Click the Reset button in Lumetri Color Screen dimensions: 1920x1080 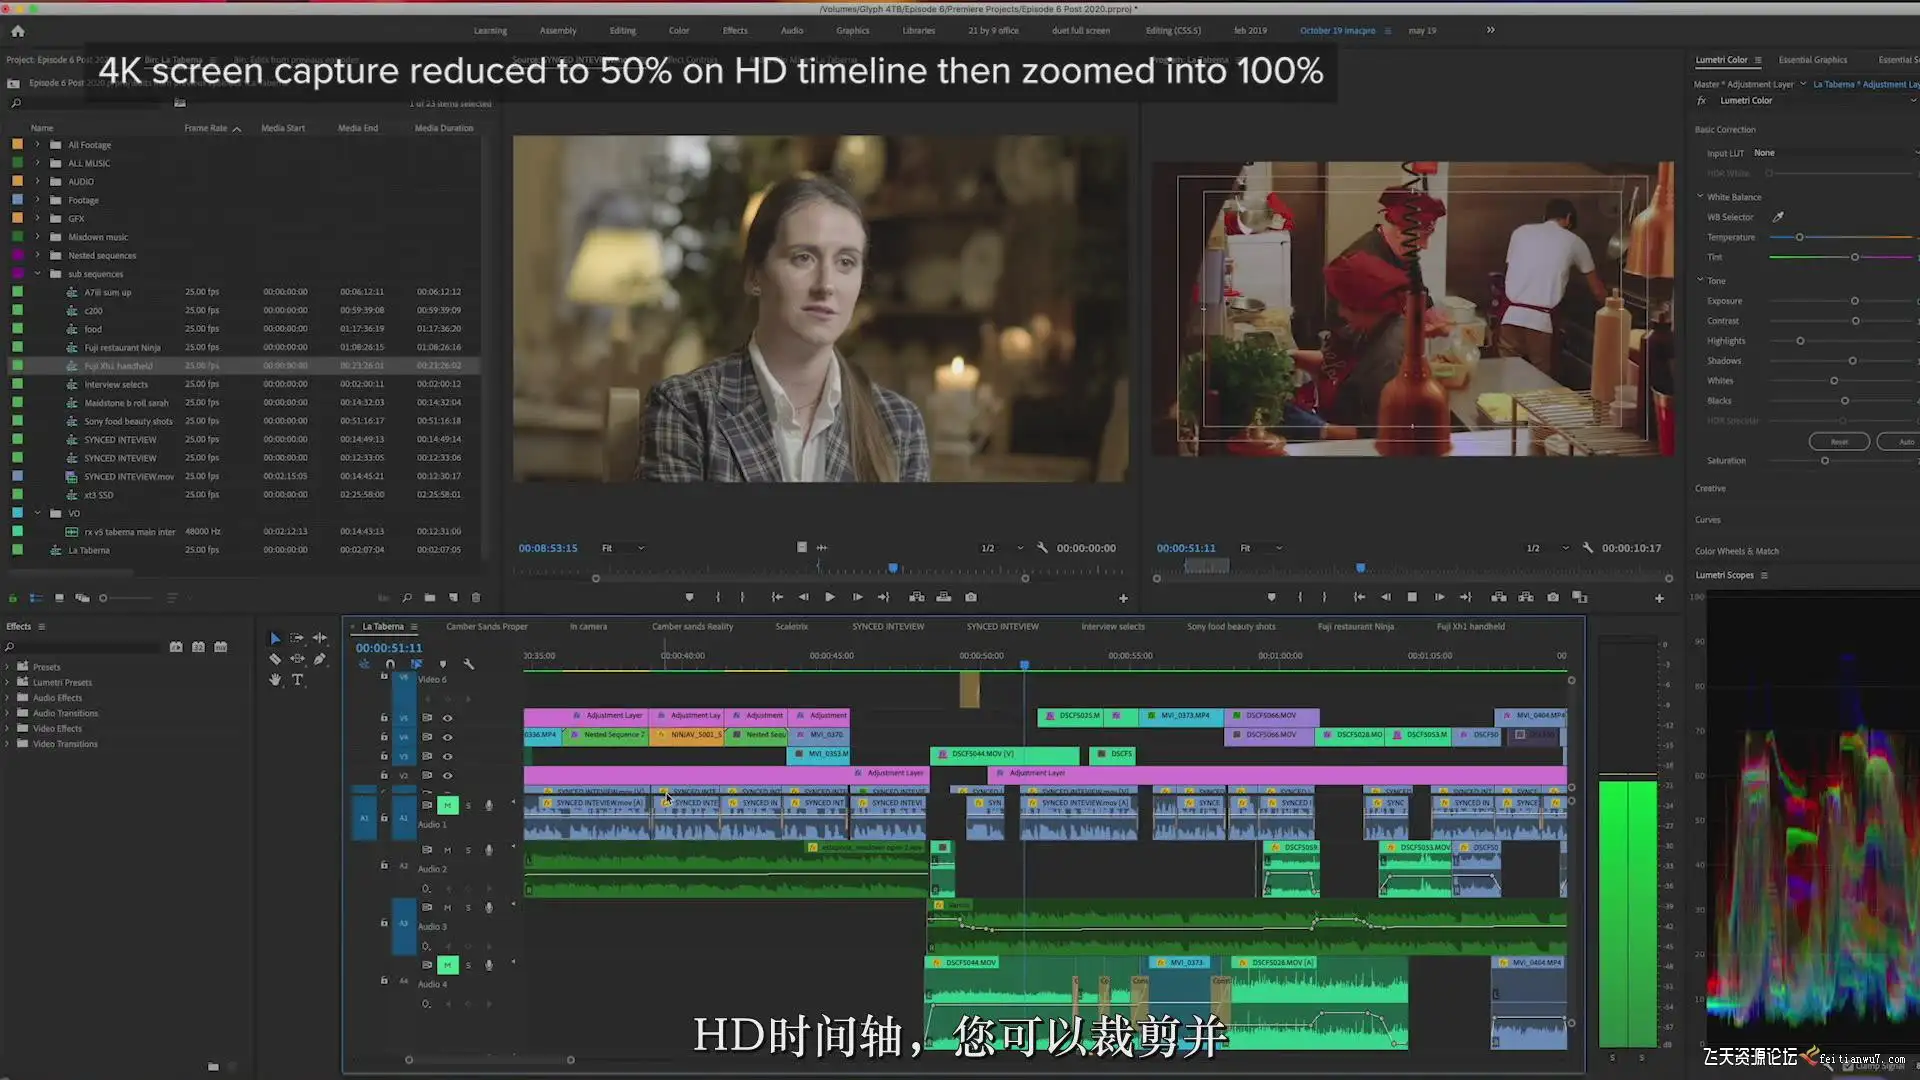[1839, 441]
